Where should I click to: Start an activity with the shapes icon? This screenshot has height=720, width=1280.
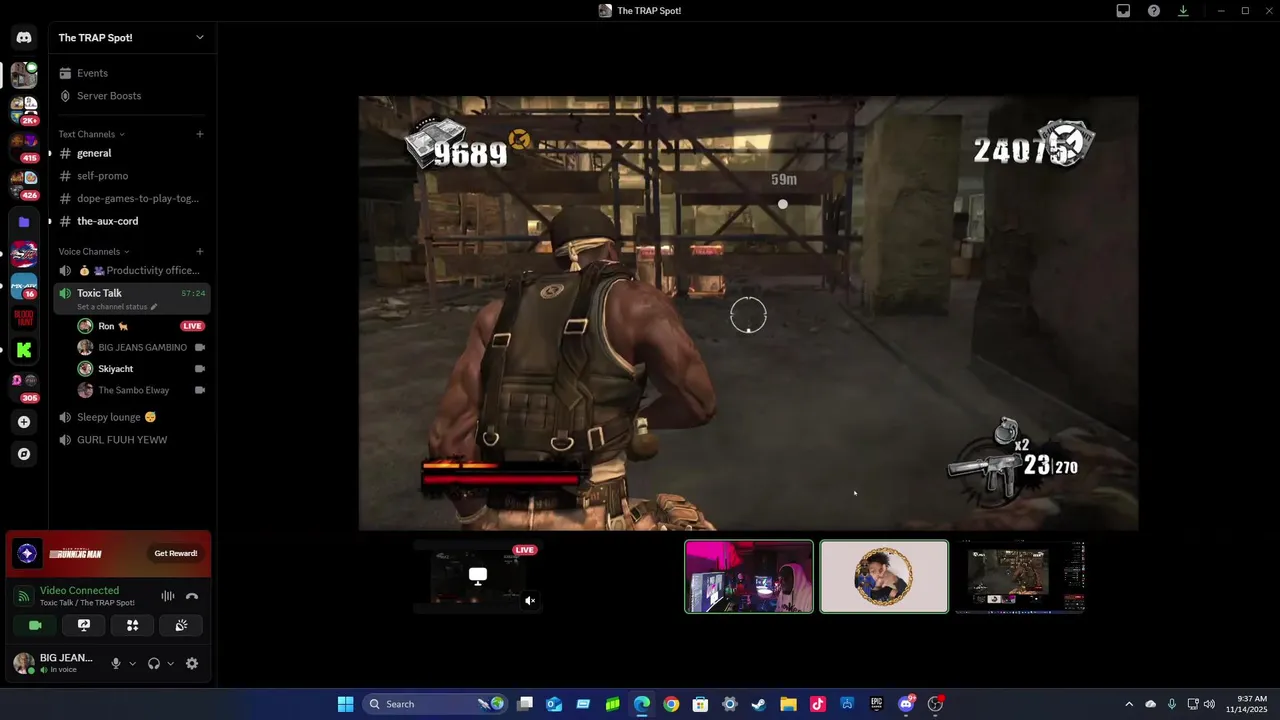tap(132, 625)
